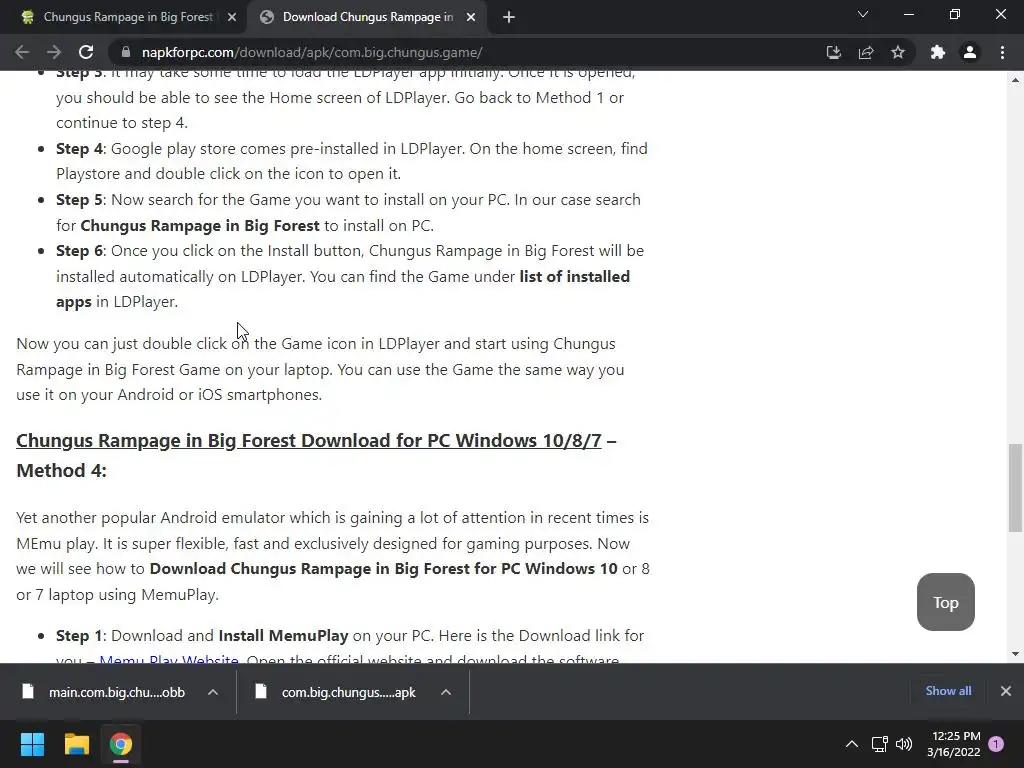Screen dimensions: 1024x768
Task: Open volume control tray icon
Action: [x=904, y=744]
